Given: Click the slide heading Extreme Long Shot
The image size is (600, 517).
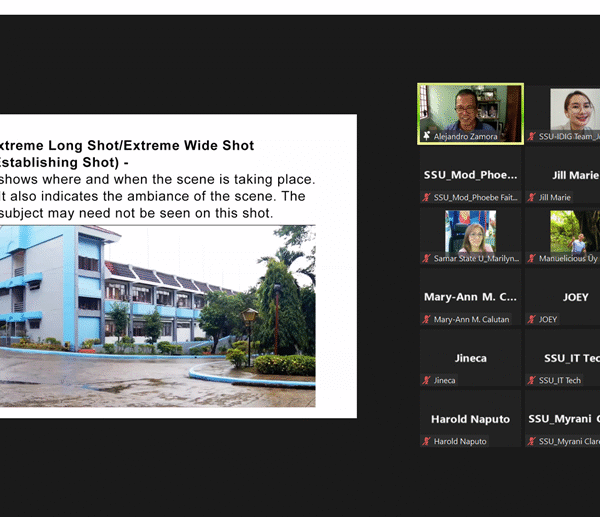Looking at the screenshot, I should point(127,145).
